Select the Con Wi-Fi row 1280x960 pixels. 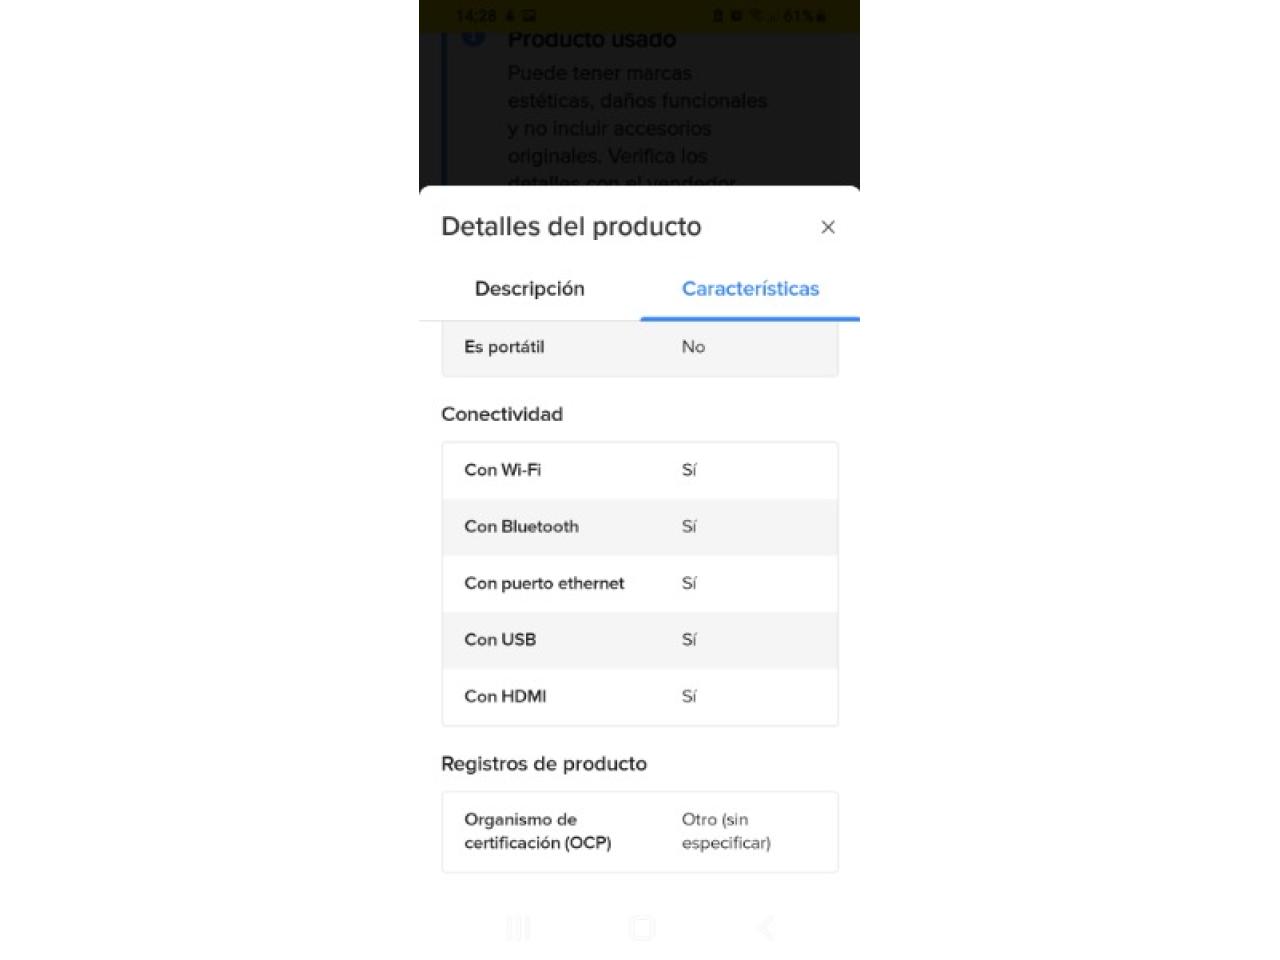click(640, 470)
